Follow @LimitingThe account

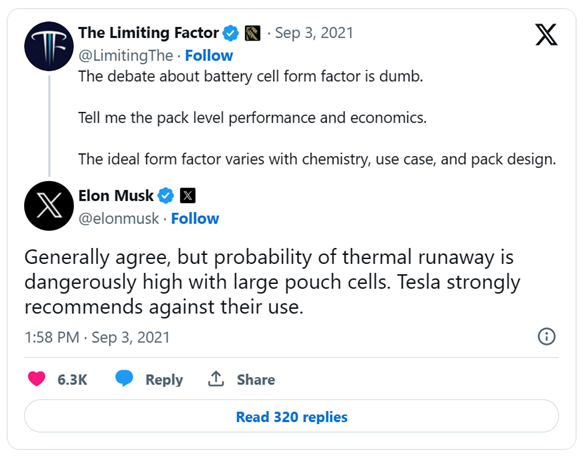coord(209,55)
